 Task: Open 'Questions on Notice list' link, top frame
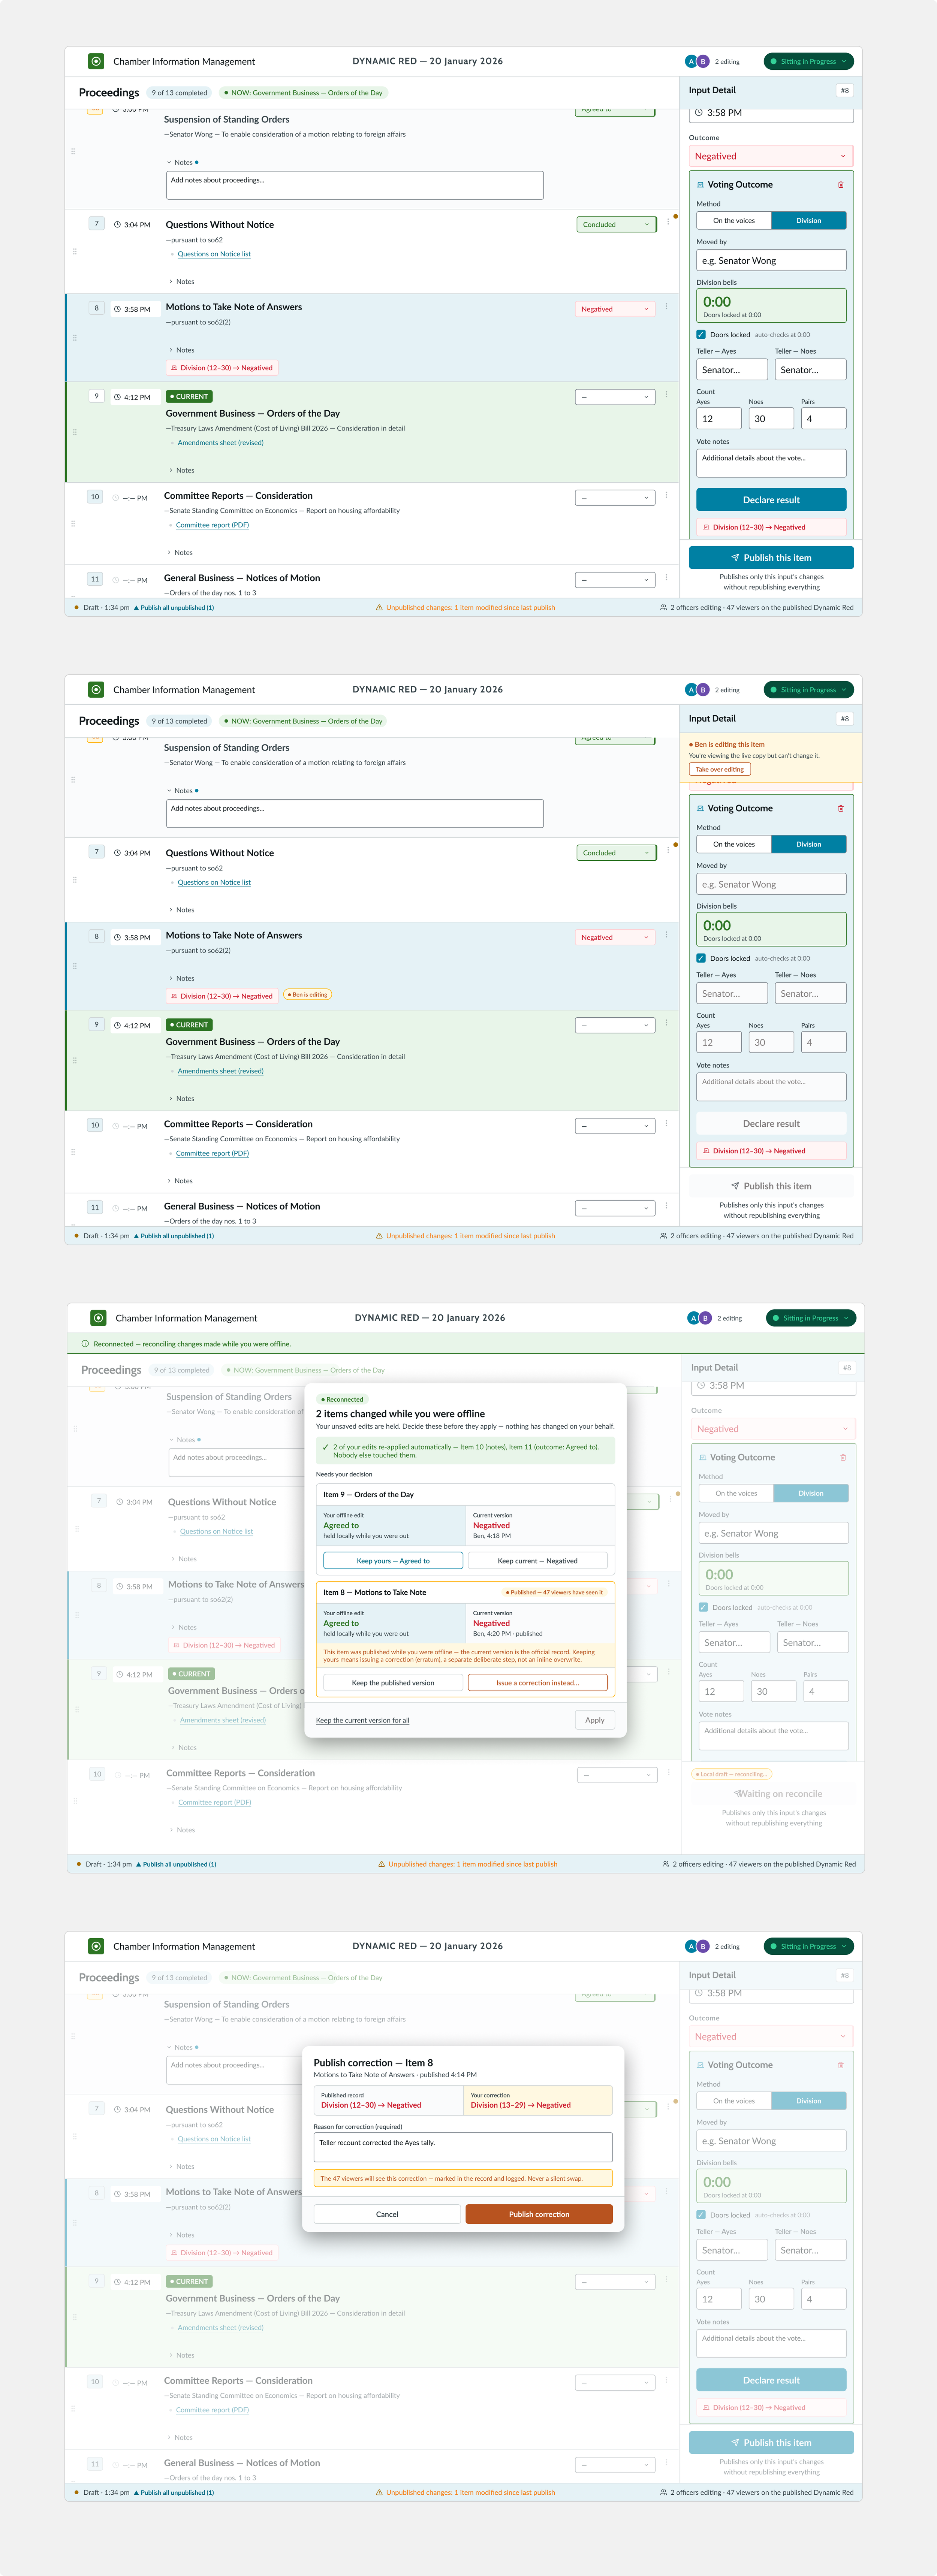pos(214,254)
